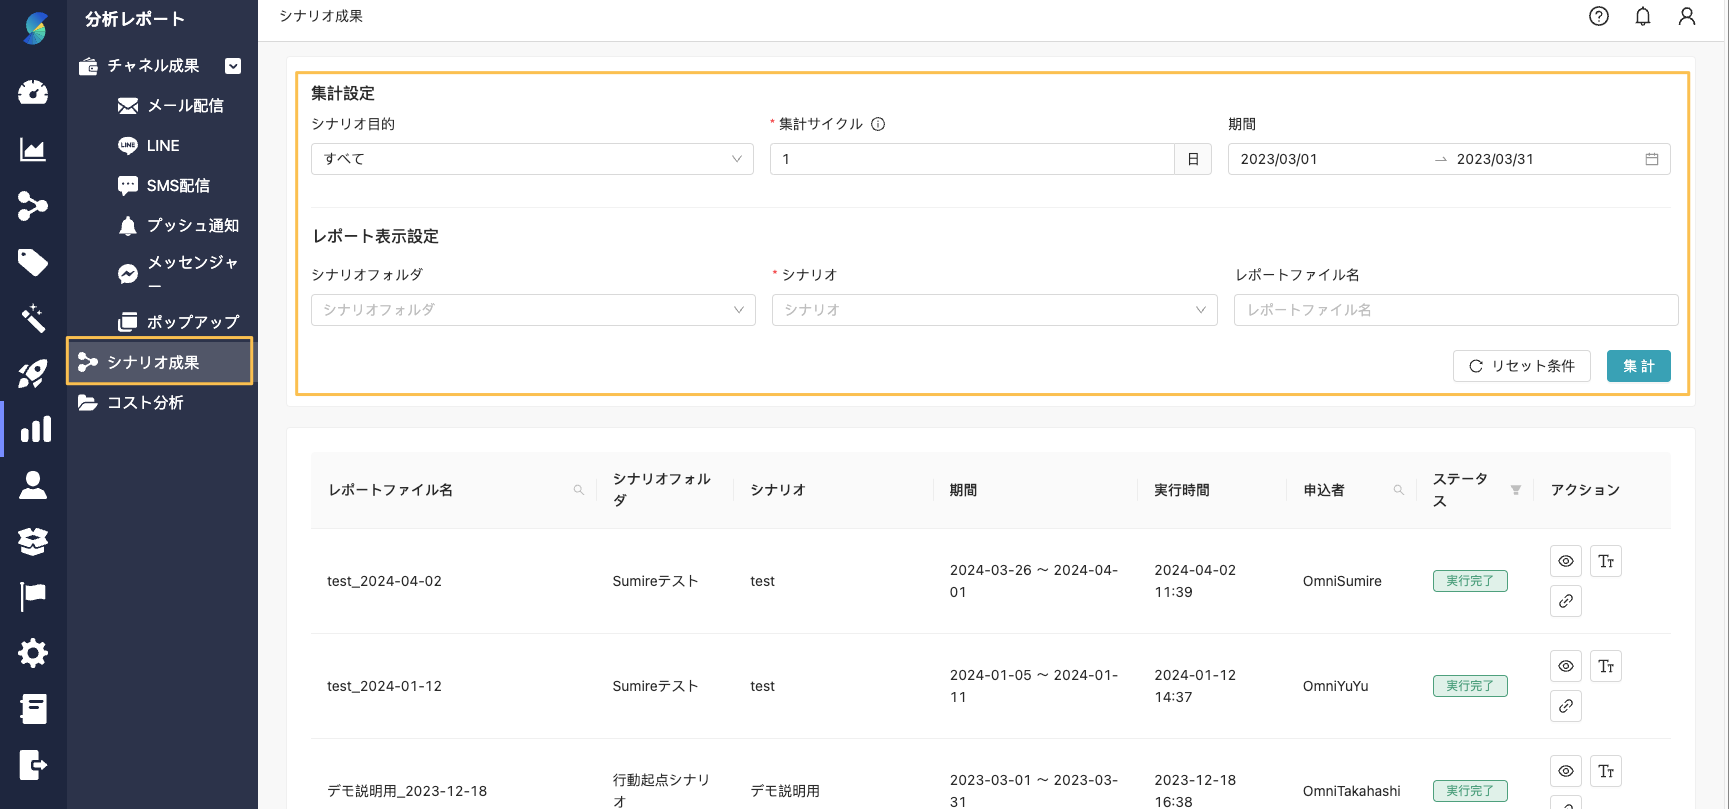
Task: Select コスト分析 in the sidebar
Action: 145,403
